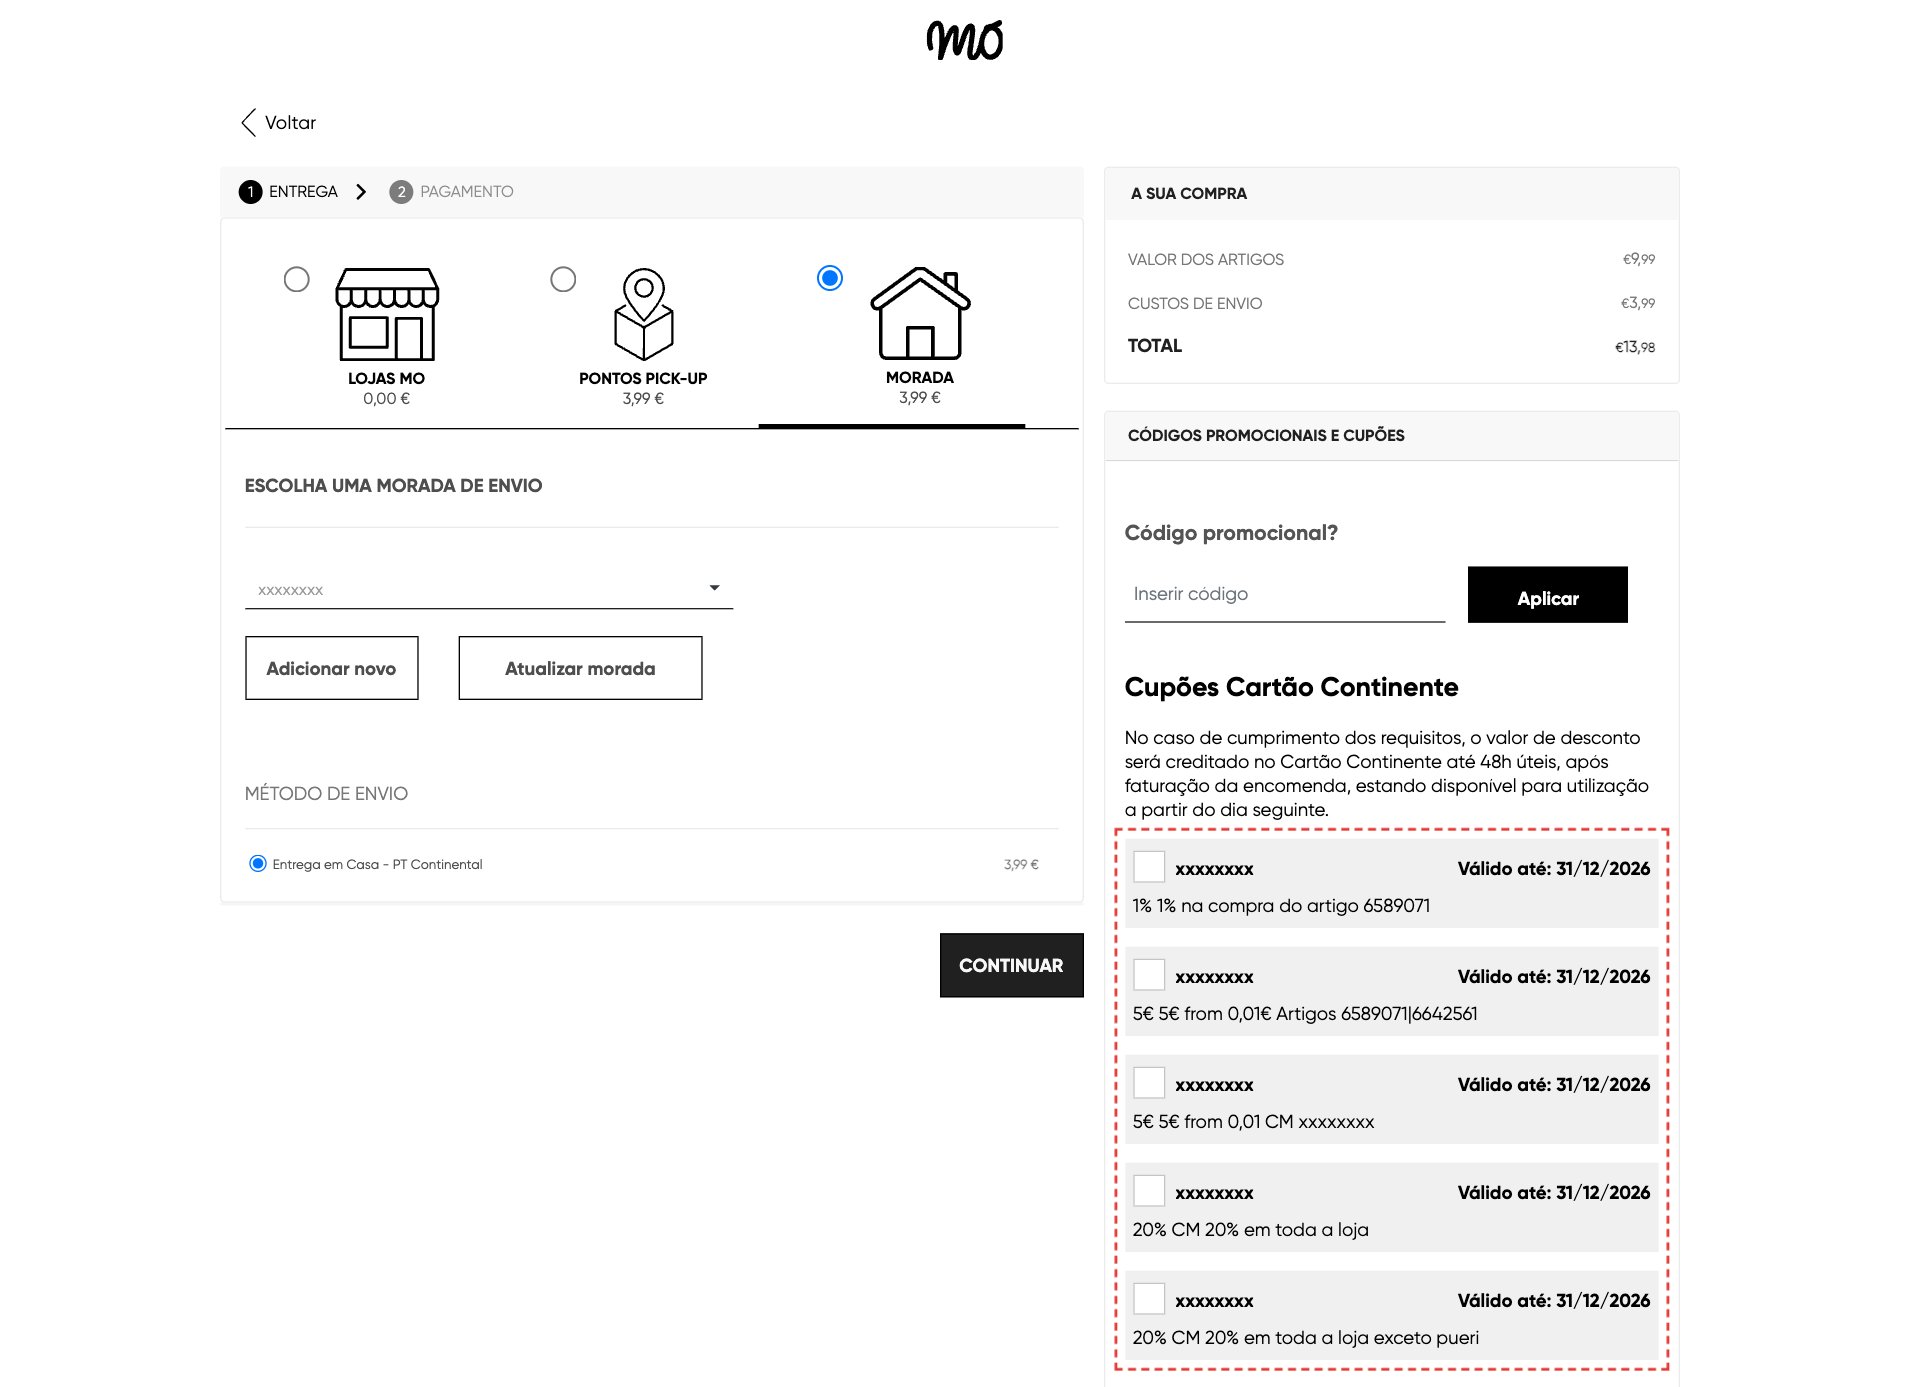Viewport: 1920px width, 1387px height.
Task: Click the Pontos Pick-Up package pin icon
Action: tap(644, 314)
